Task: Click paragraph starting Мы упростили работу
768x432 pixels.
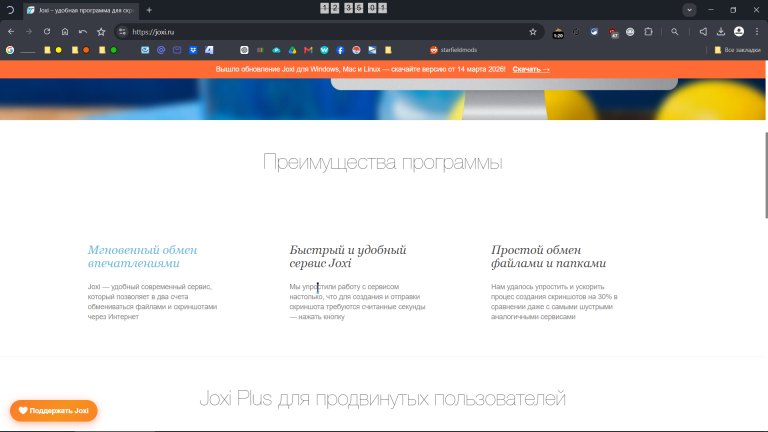Action: [x=357, y=302]
